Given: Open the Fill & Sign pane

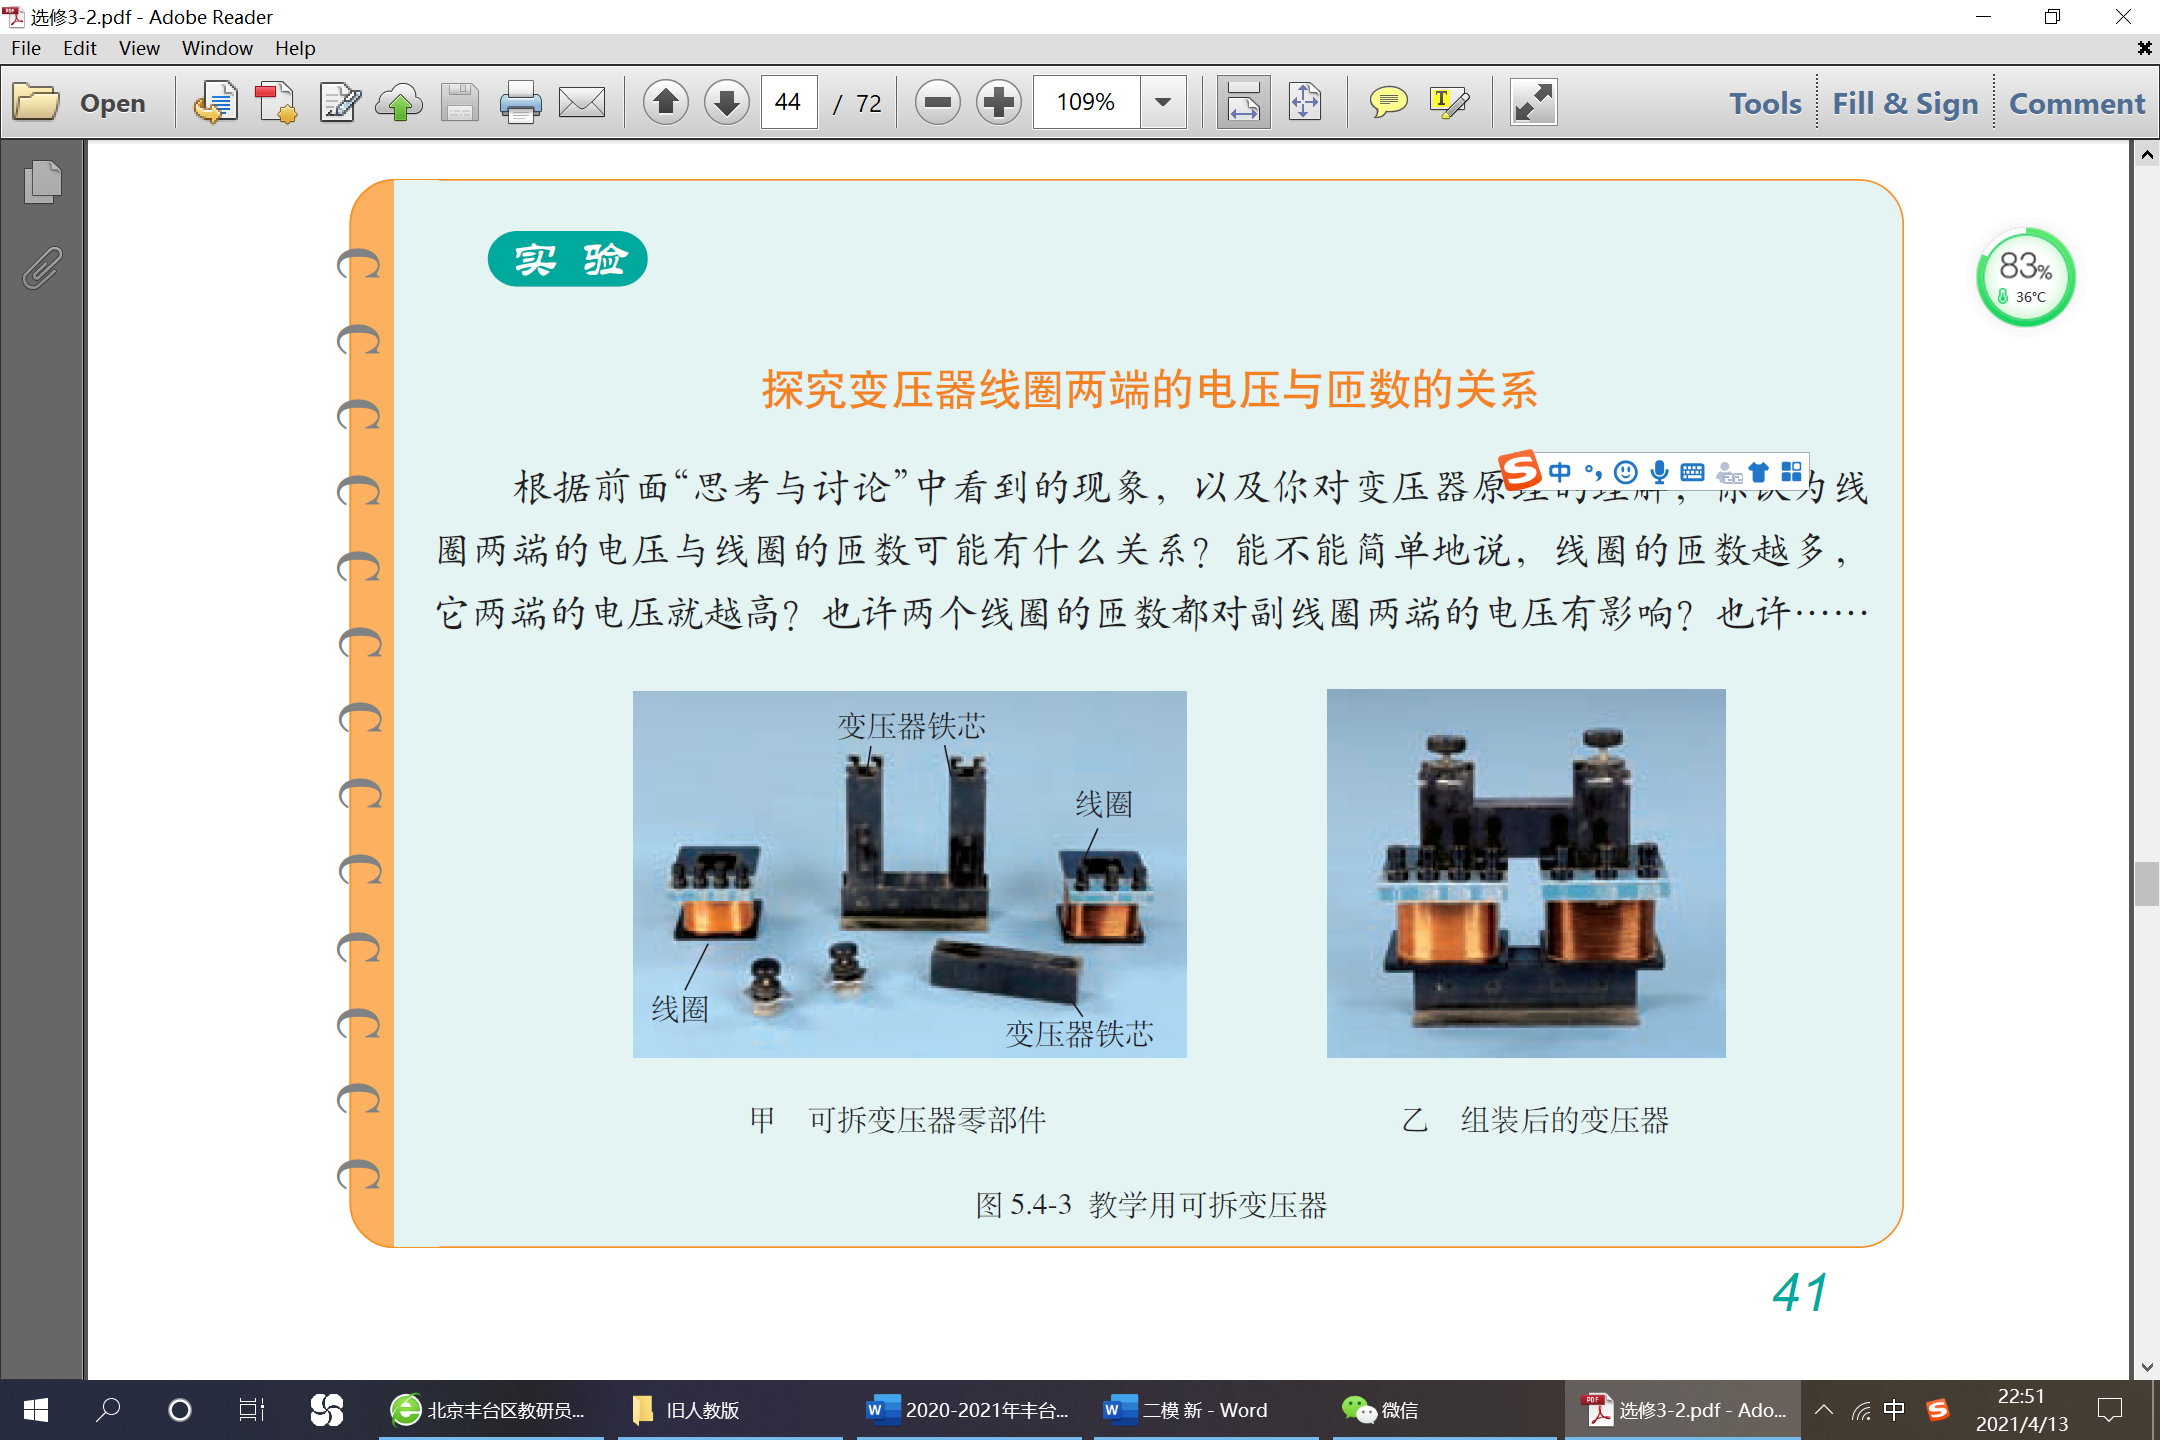Looking at the screenshot, I should click(x=1905, y=103).
